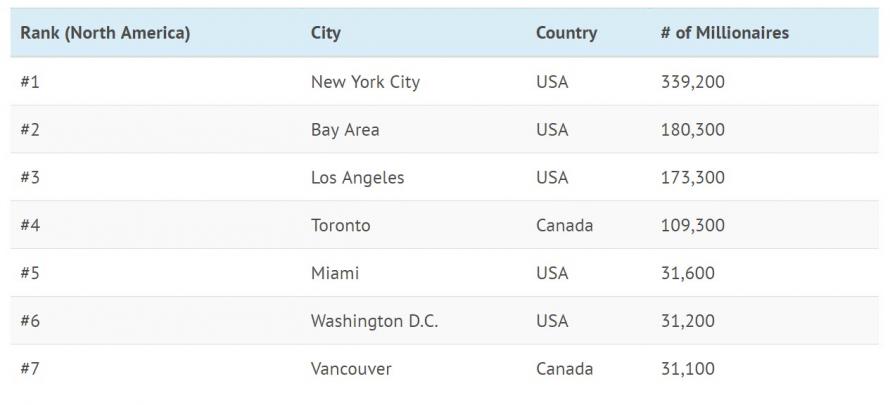
Task: Click the 31,100 millionaires value
Action: (x=688, y=369)
